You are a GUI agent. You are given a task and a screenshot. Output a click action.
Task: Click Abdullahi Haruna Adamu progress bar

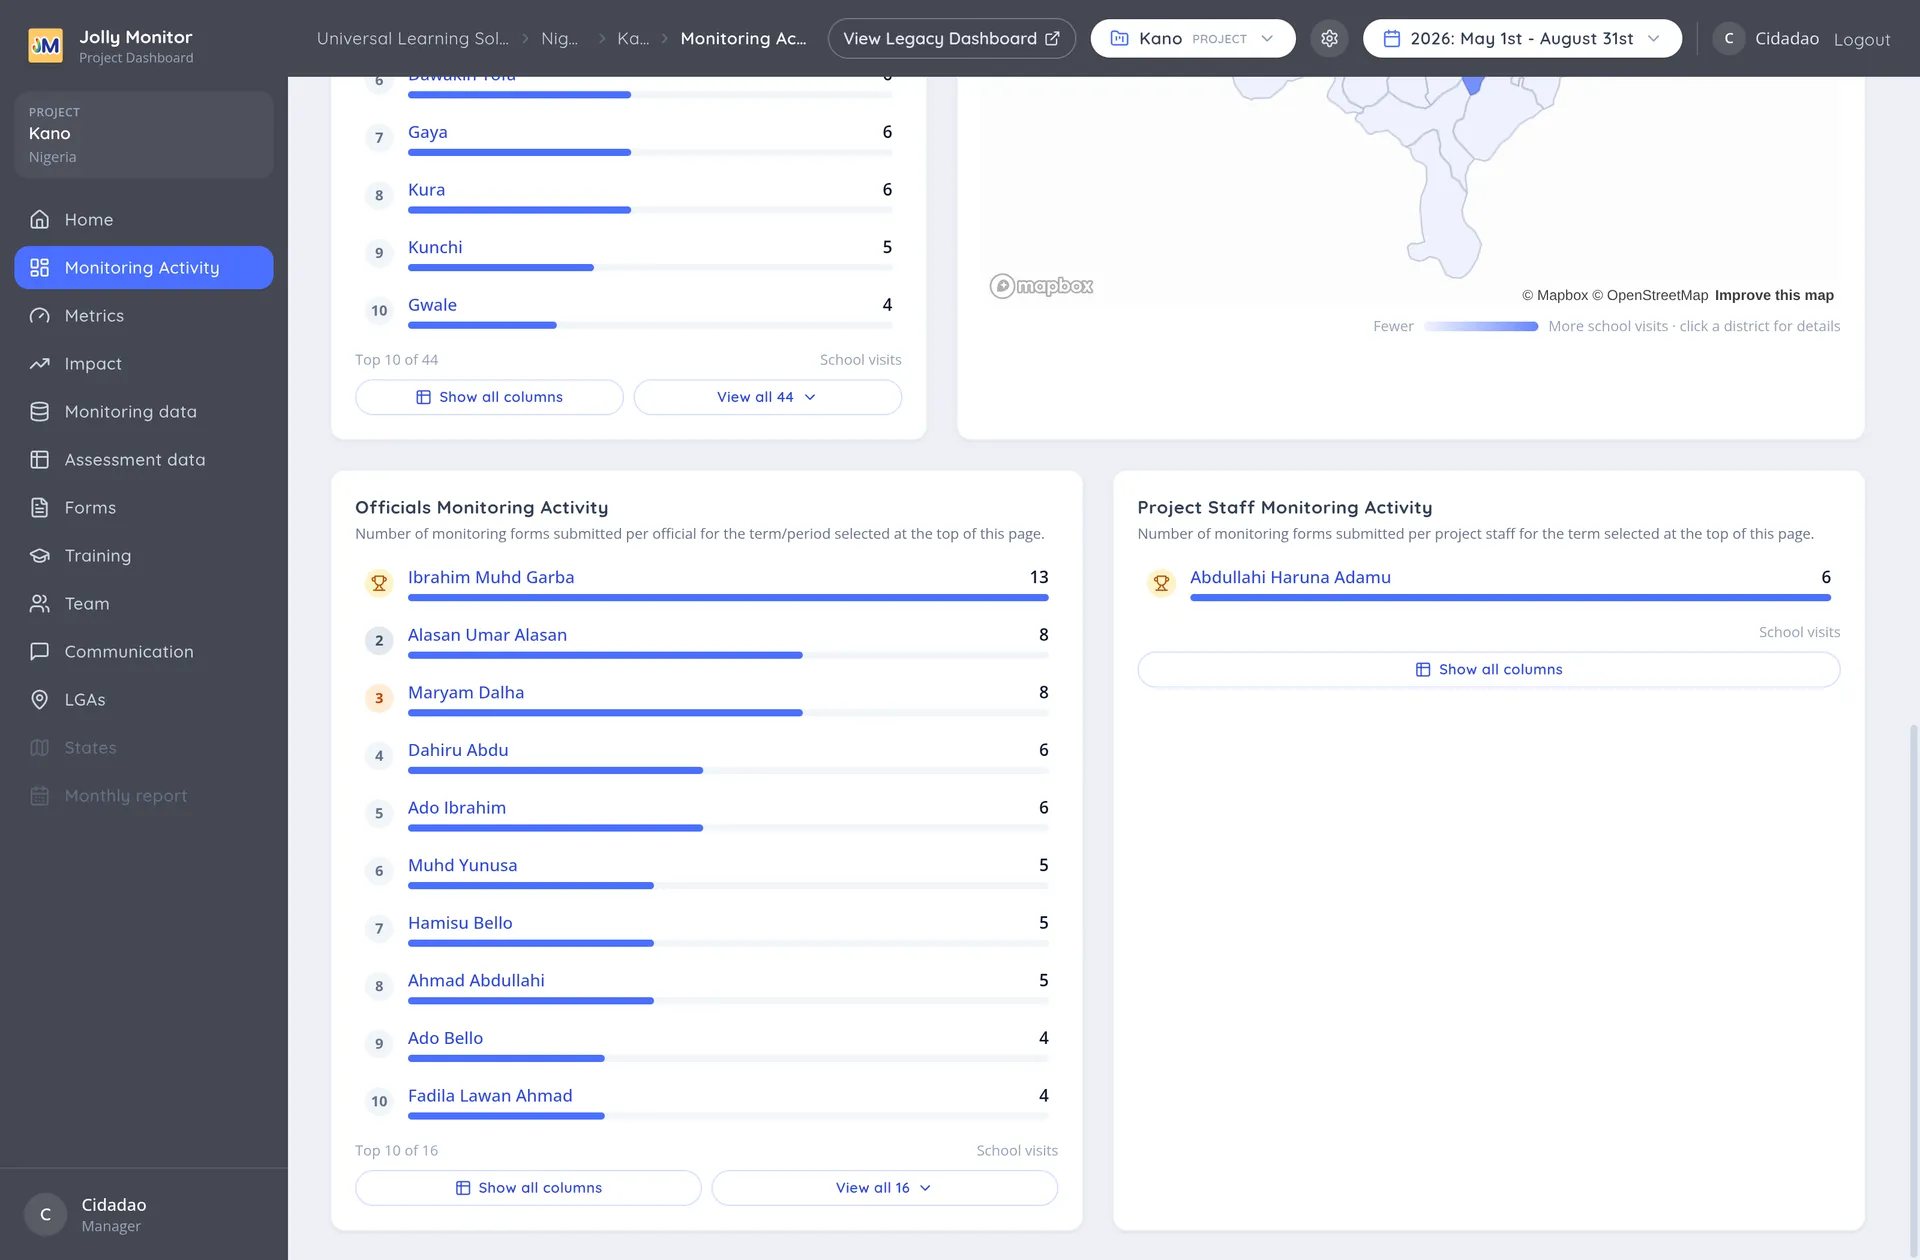click(x=1510, y=597)
